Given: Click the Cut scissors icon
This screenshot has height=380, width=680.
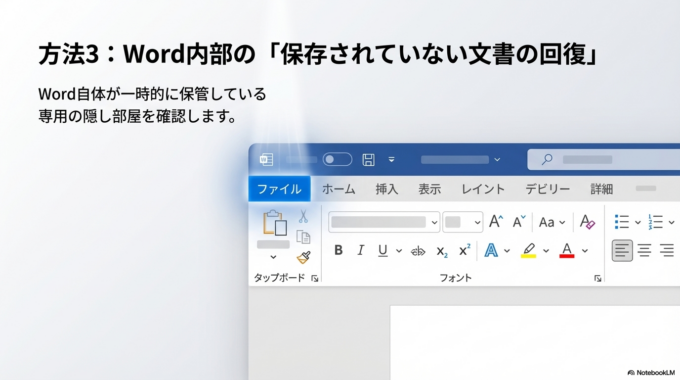Looking at the screenshot, I should (303, 216).
